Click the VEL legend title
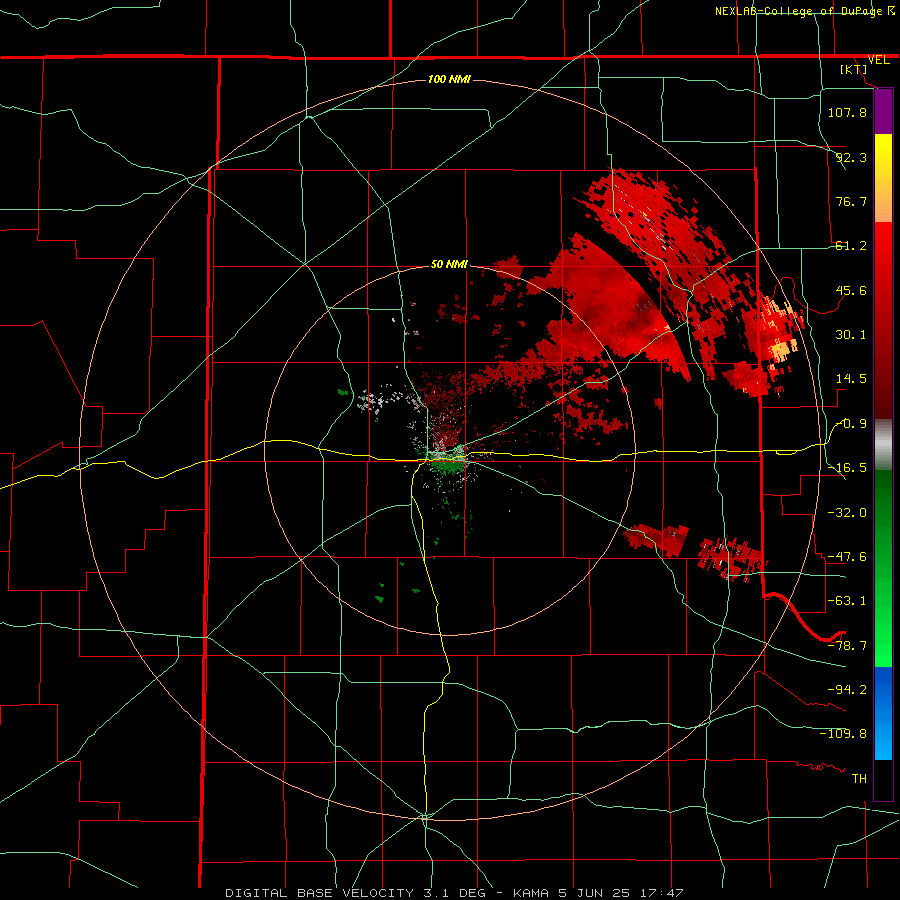Screen dimensions: 900x900 878,60
